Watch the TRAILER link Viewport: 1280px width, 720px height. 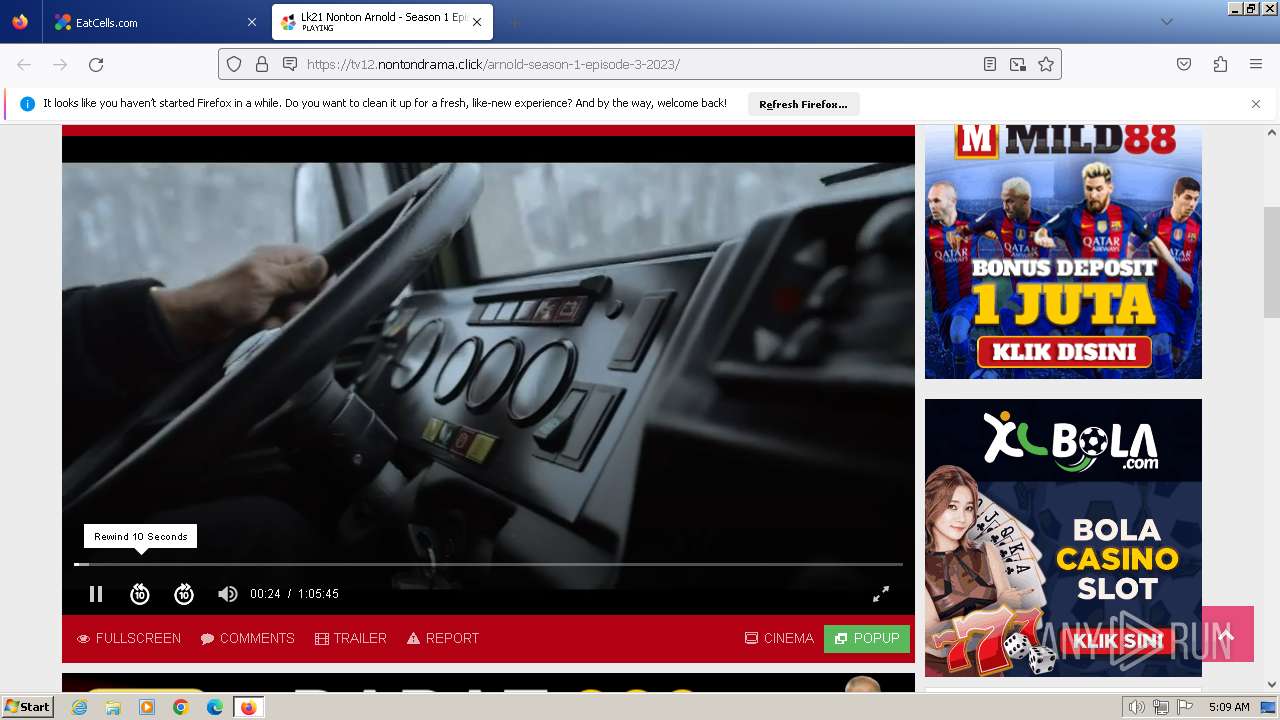click(x=351, y=638)
